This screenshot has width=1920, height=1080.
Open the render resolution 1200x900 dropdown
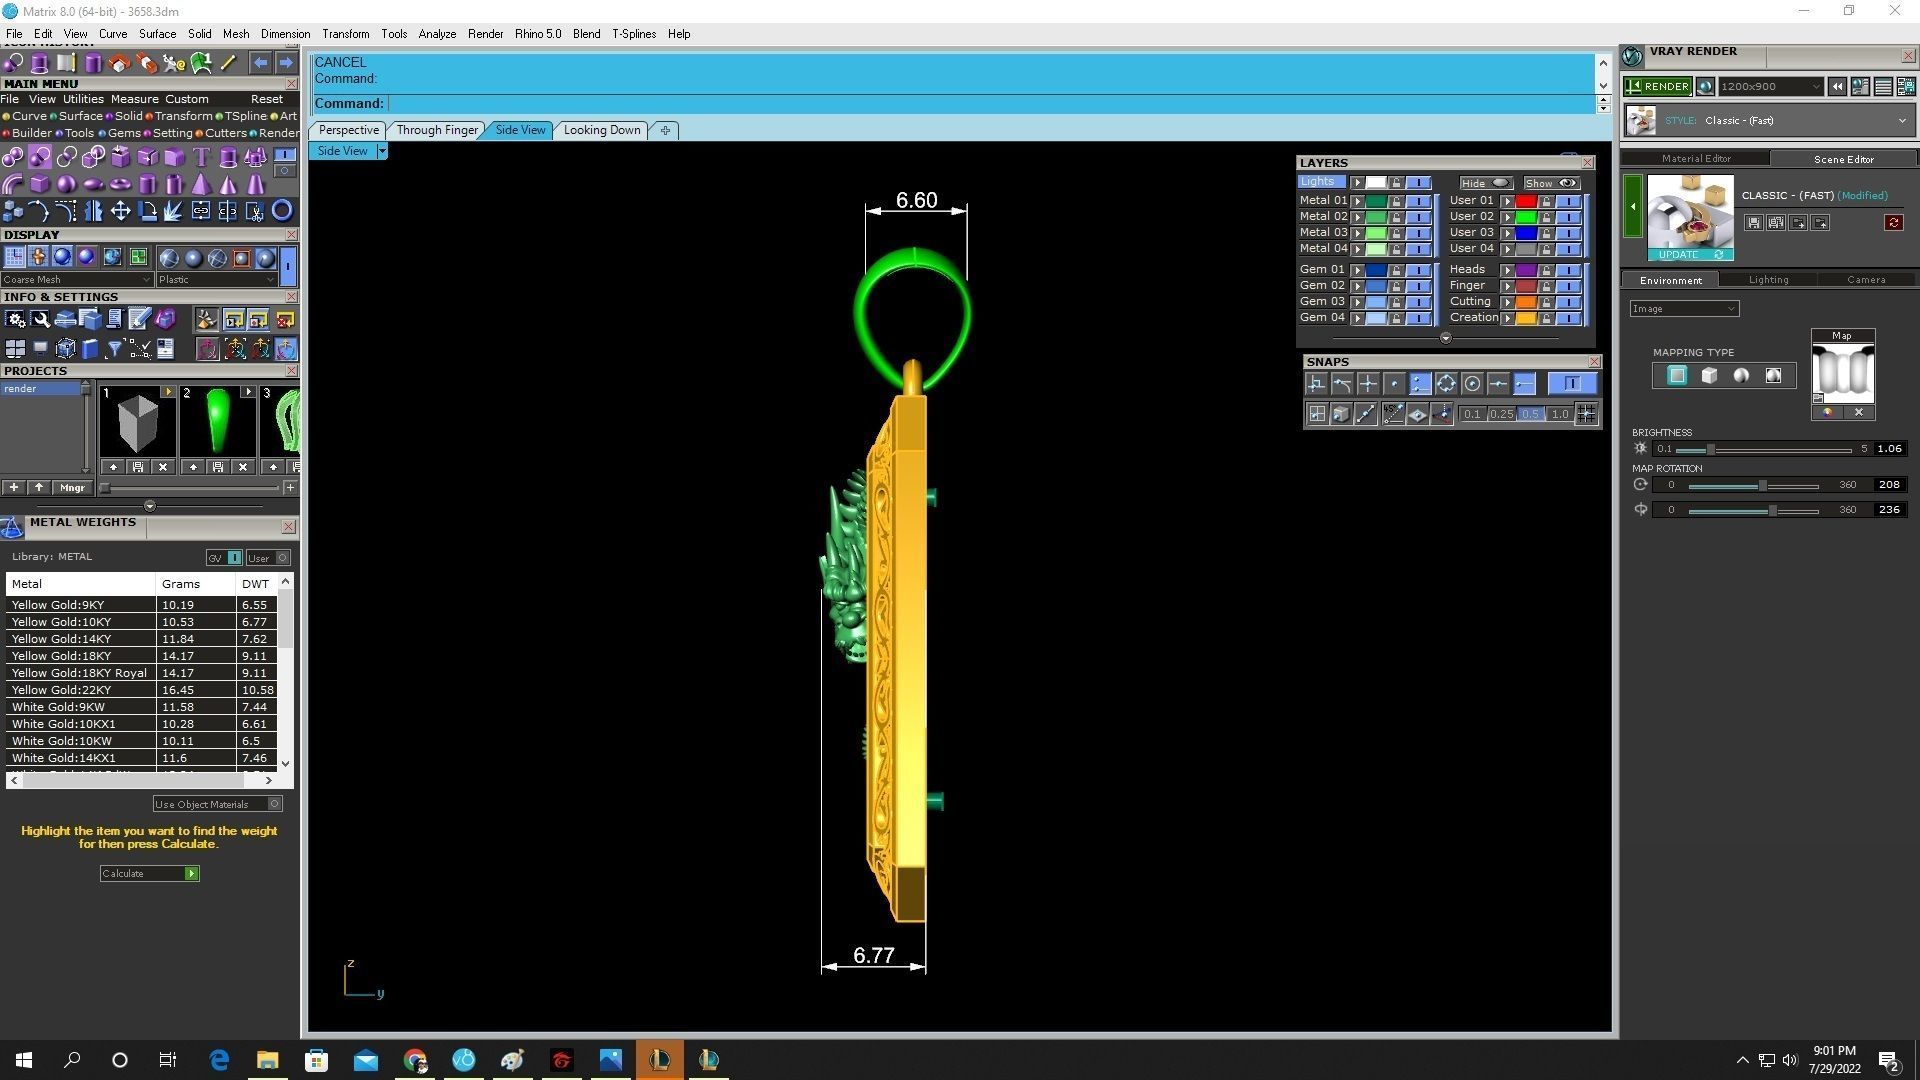click(x=1769, y=87)
